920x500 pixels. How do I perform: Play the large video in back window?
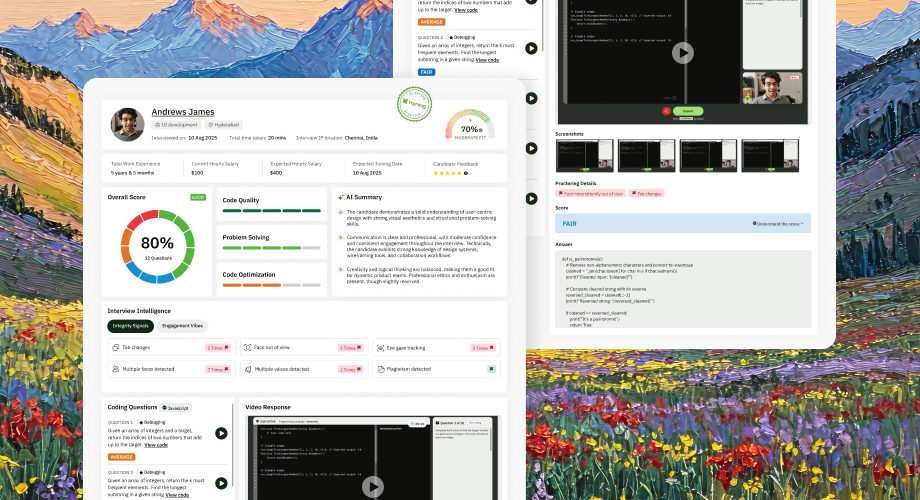(682, 53)
